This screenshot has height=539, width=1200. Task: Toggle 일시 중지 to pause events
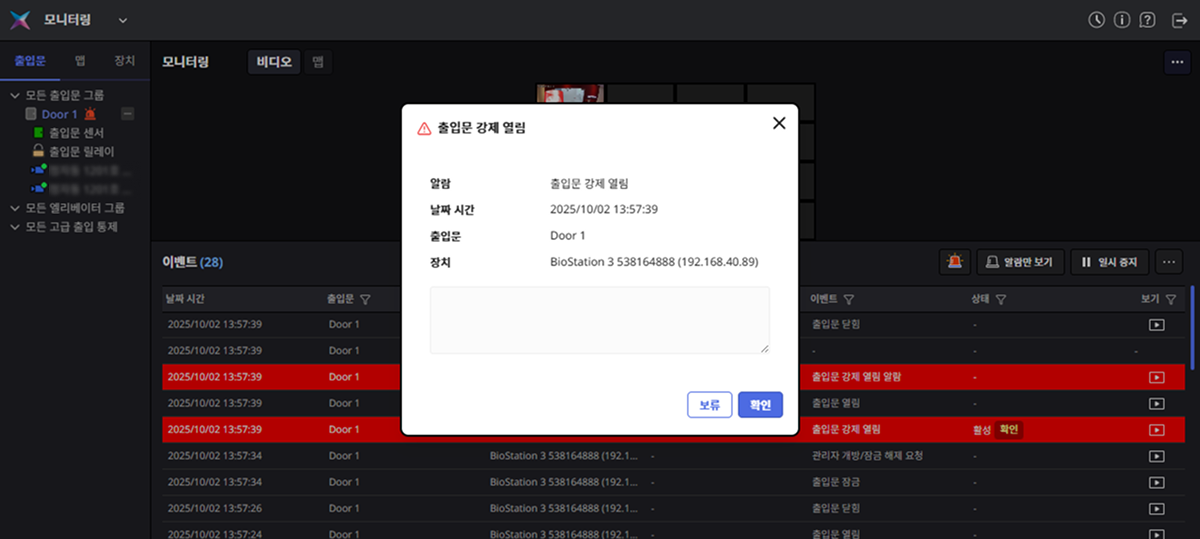click(1110, 262)
